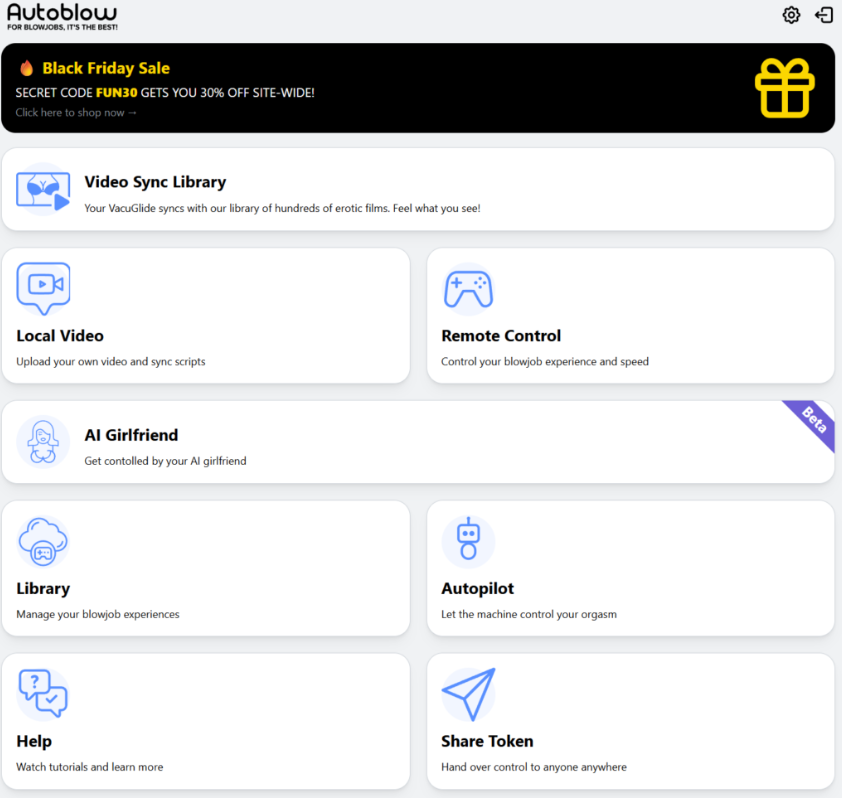
Task: Open the Video Sync Library title
Action: click(155, 182)
